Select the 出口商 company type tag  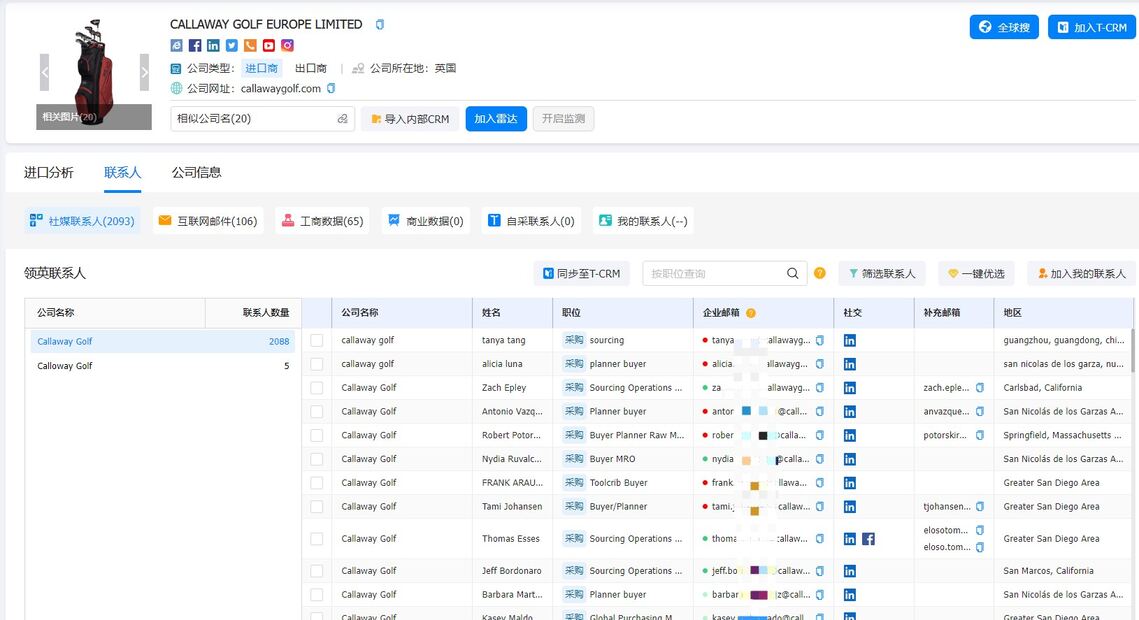click(x=311, y=68)
